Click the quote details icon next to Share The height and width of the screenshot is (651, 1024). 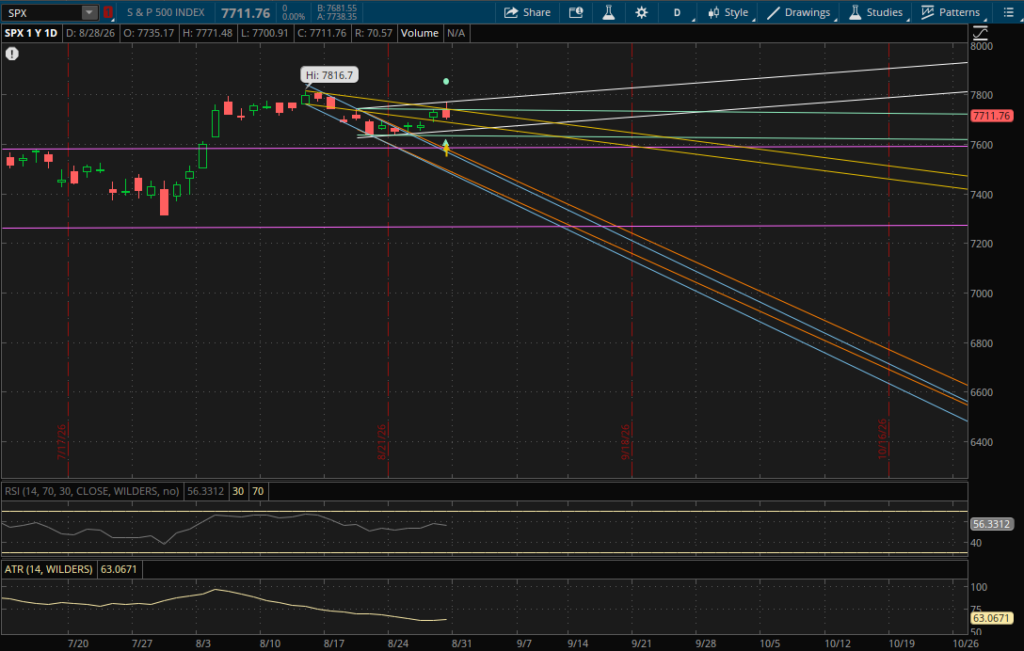(x=575, y=12)
